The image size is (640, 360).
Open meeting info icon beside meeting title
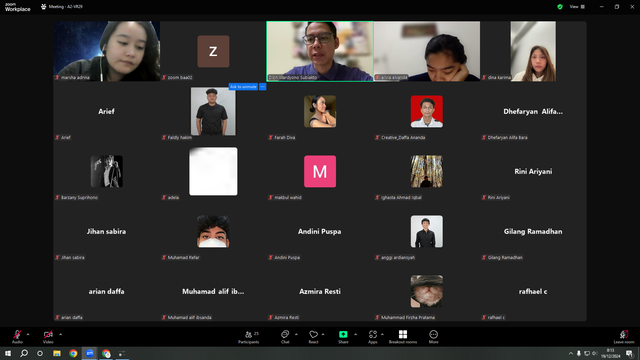click(44, 7)
